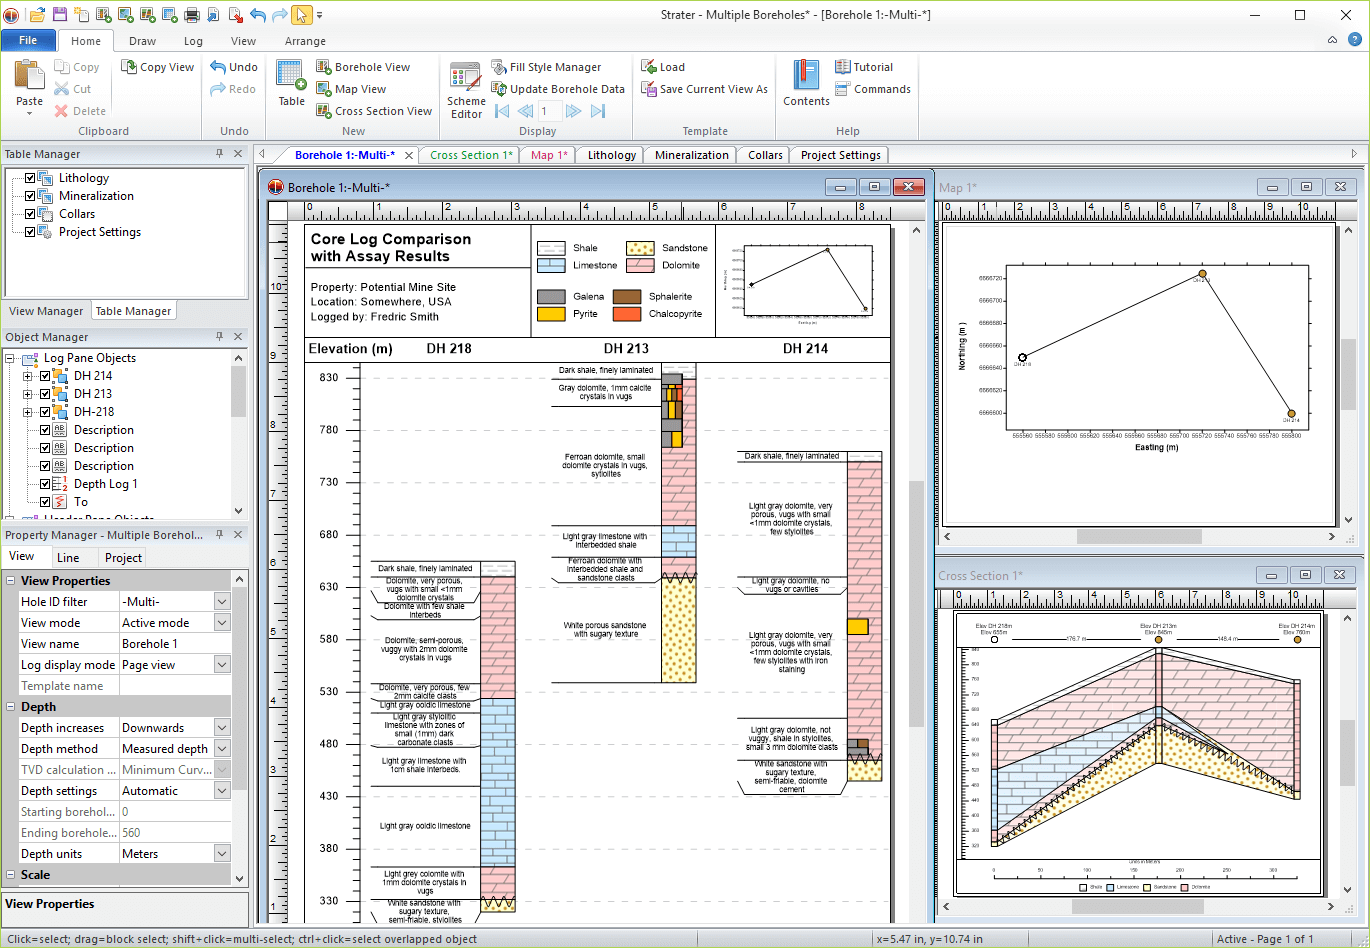
Task: Expand the DH 214 tree node
Action: tap(28, 376)
